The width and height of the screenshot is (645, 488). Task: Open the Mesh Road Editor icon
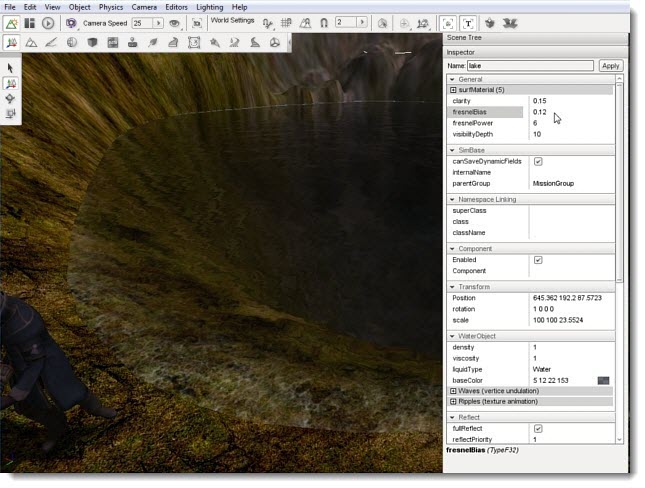click(x=173, y=42)
